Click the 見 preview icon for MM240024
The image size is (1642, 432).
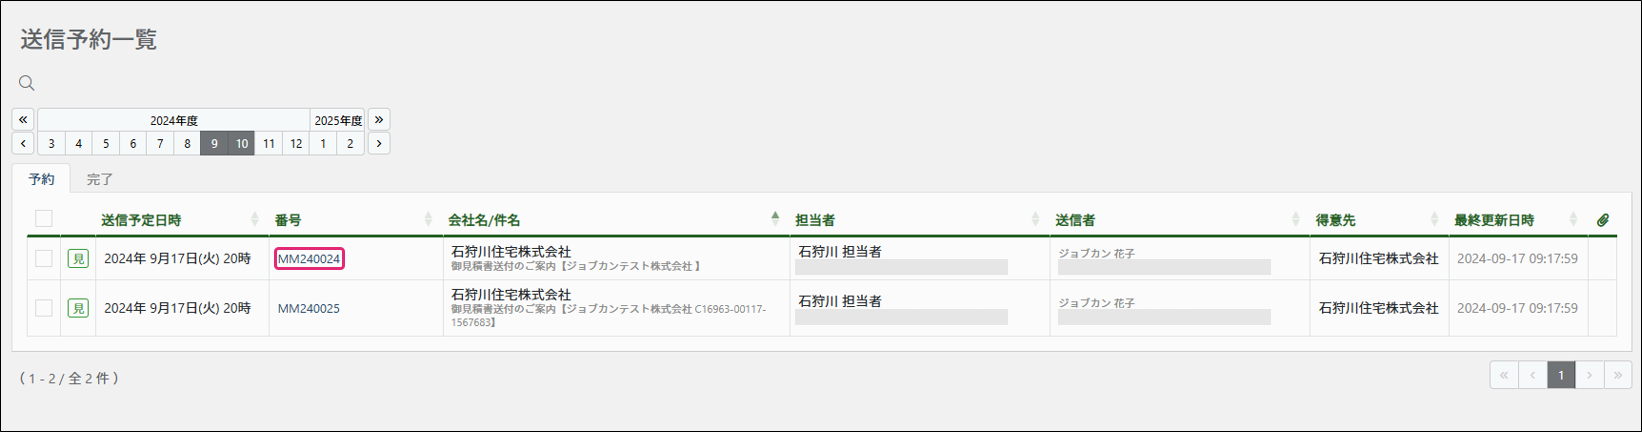point(78,259)
